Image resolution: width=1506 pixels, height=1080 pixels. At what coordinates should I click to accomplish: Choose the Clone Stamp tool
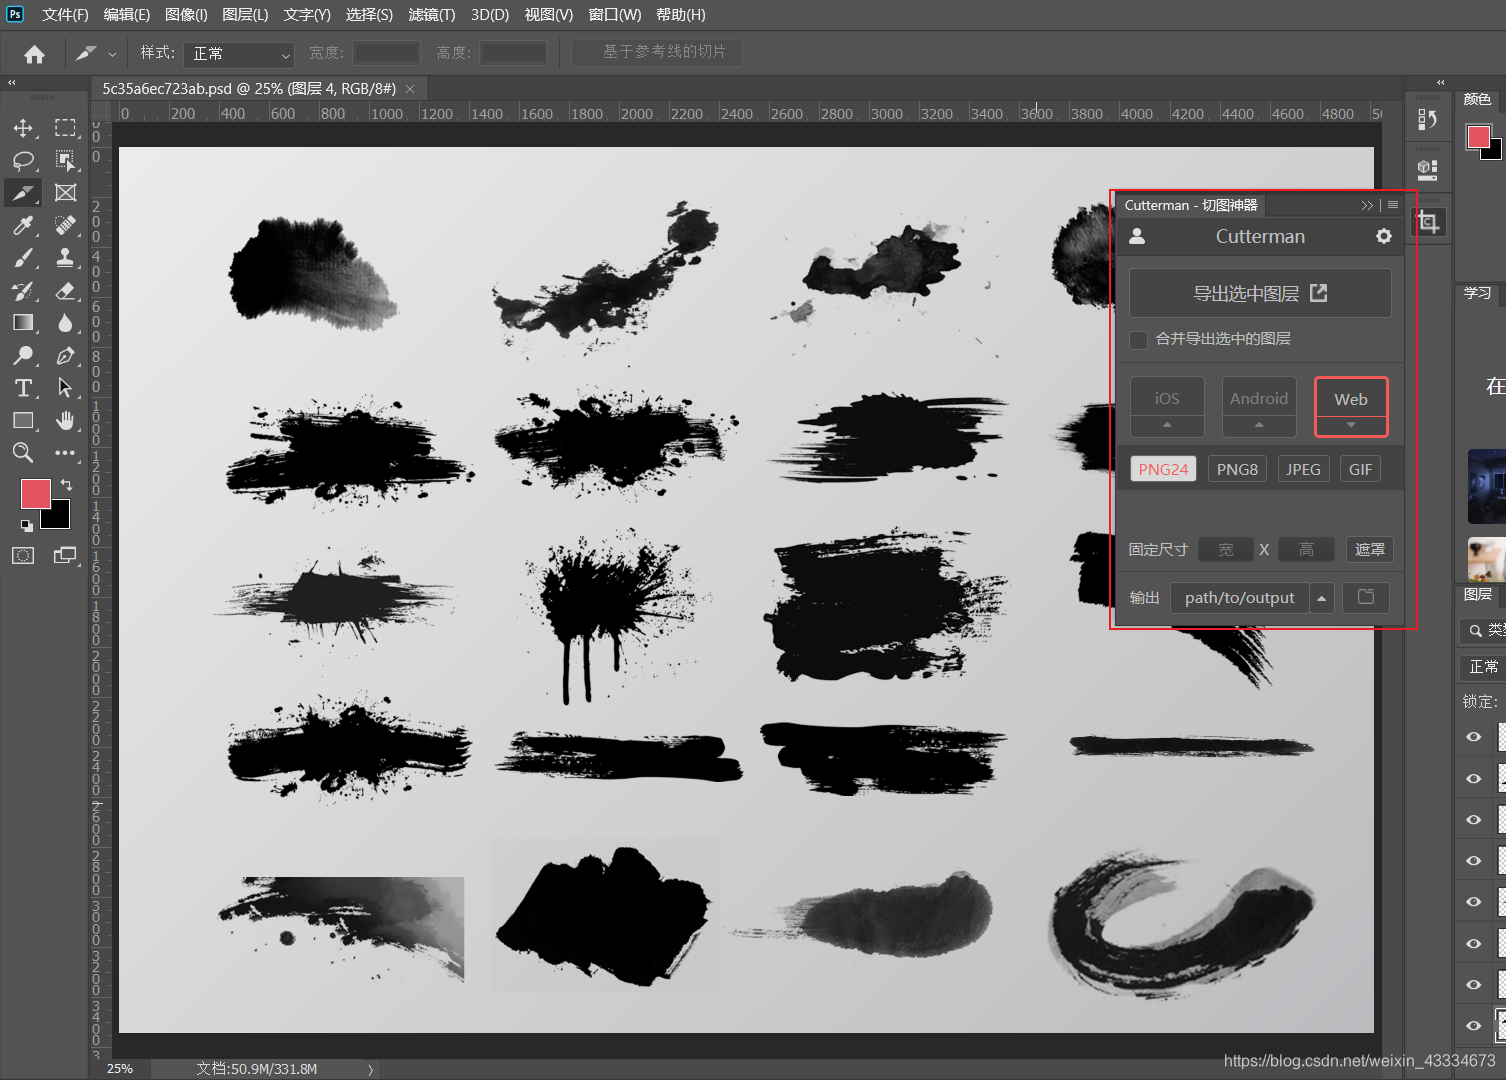coord(65,258)
